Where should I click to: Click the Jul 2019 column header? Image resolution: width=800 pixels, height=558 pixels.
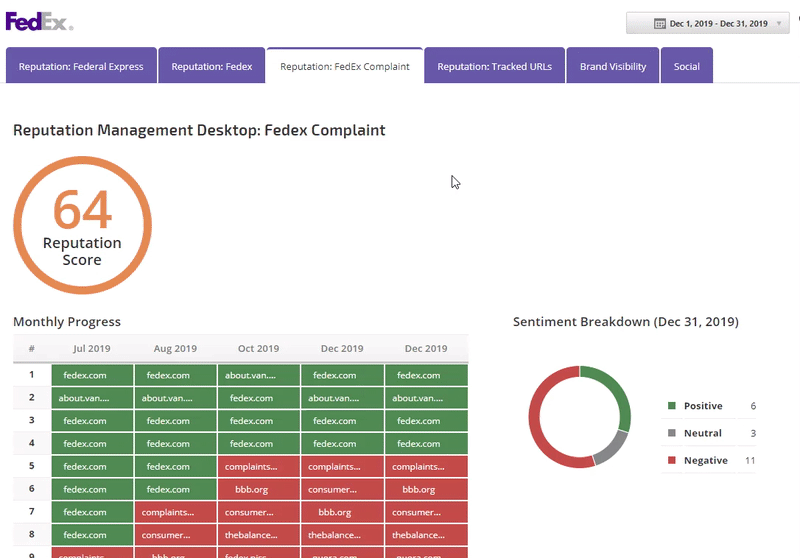[x=92, y=349]
